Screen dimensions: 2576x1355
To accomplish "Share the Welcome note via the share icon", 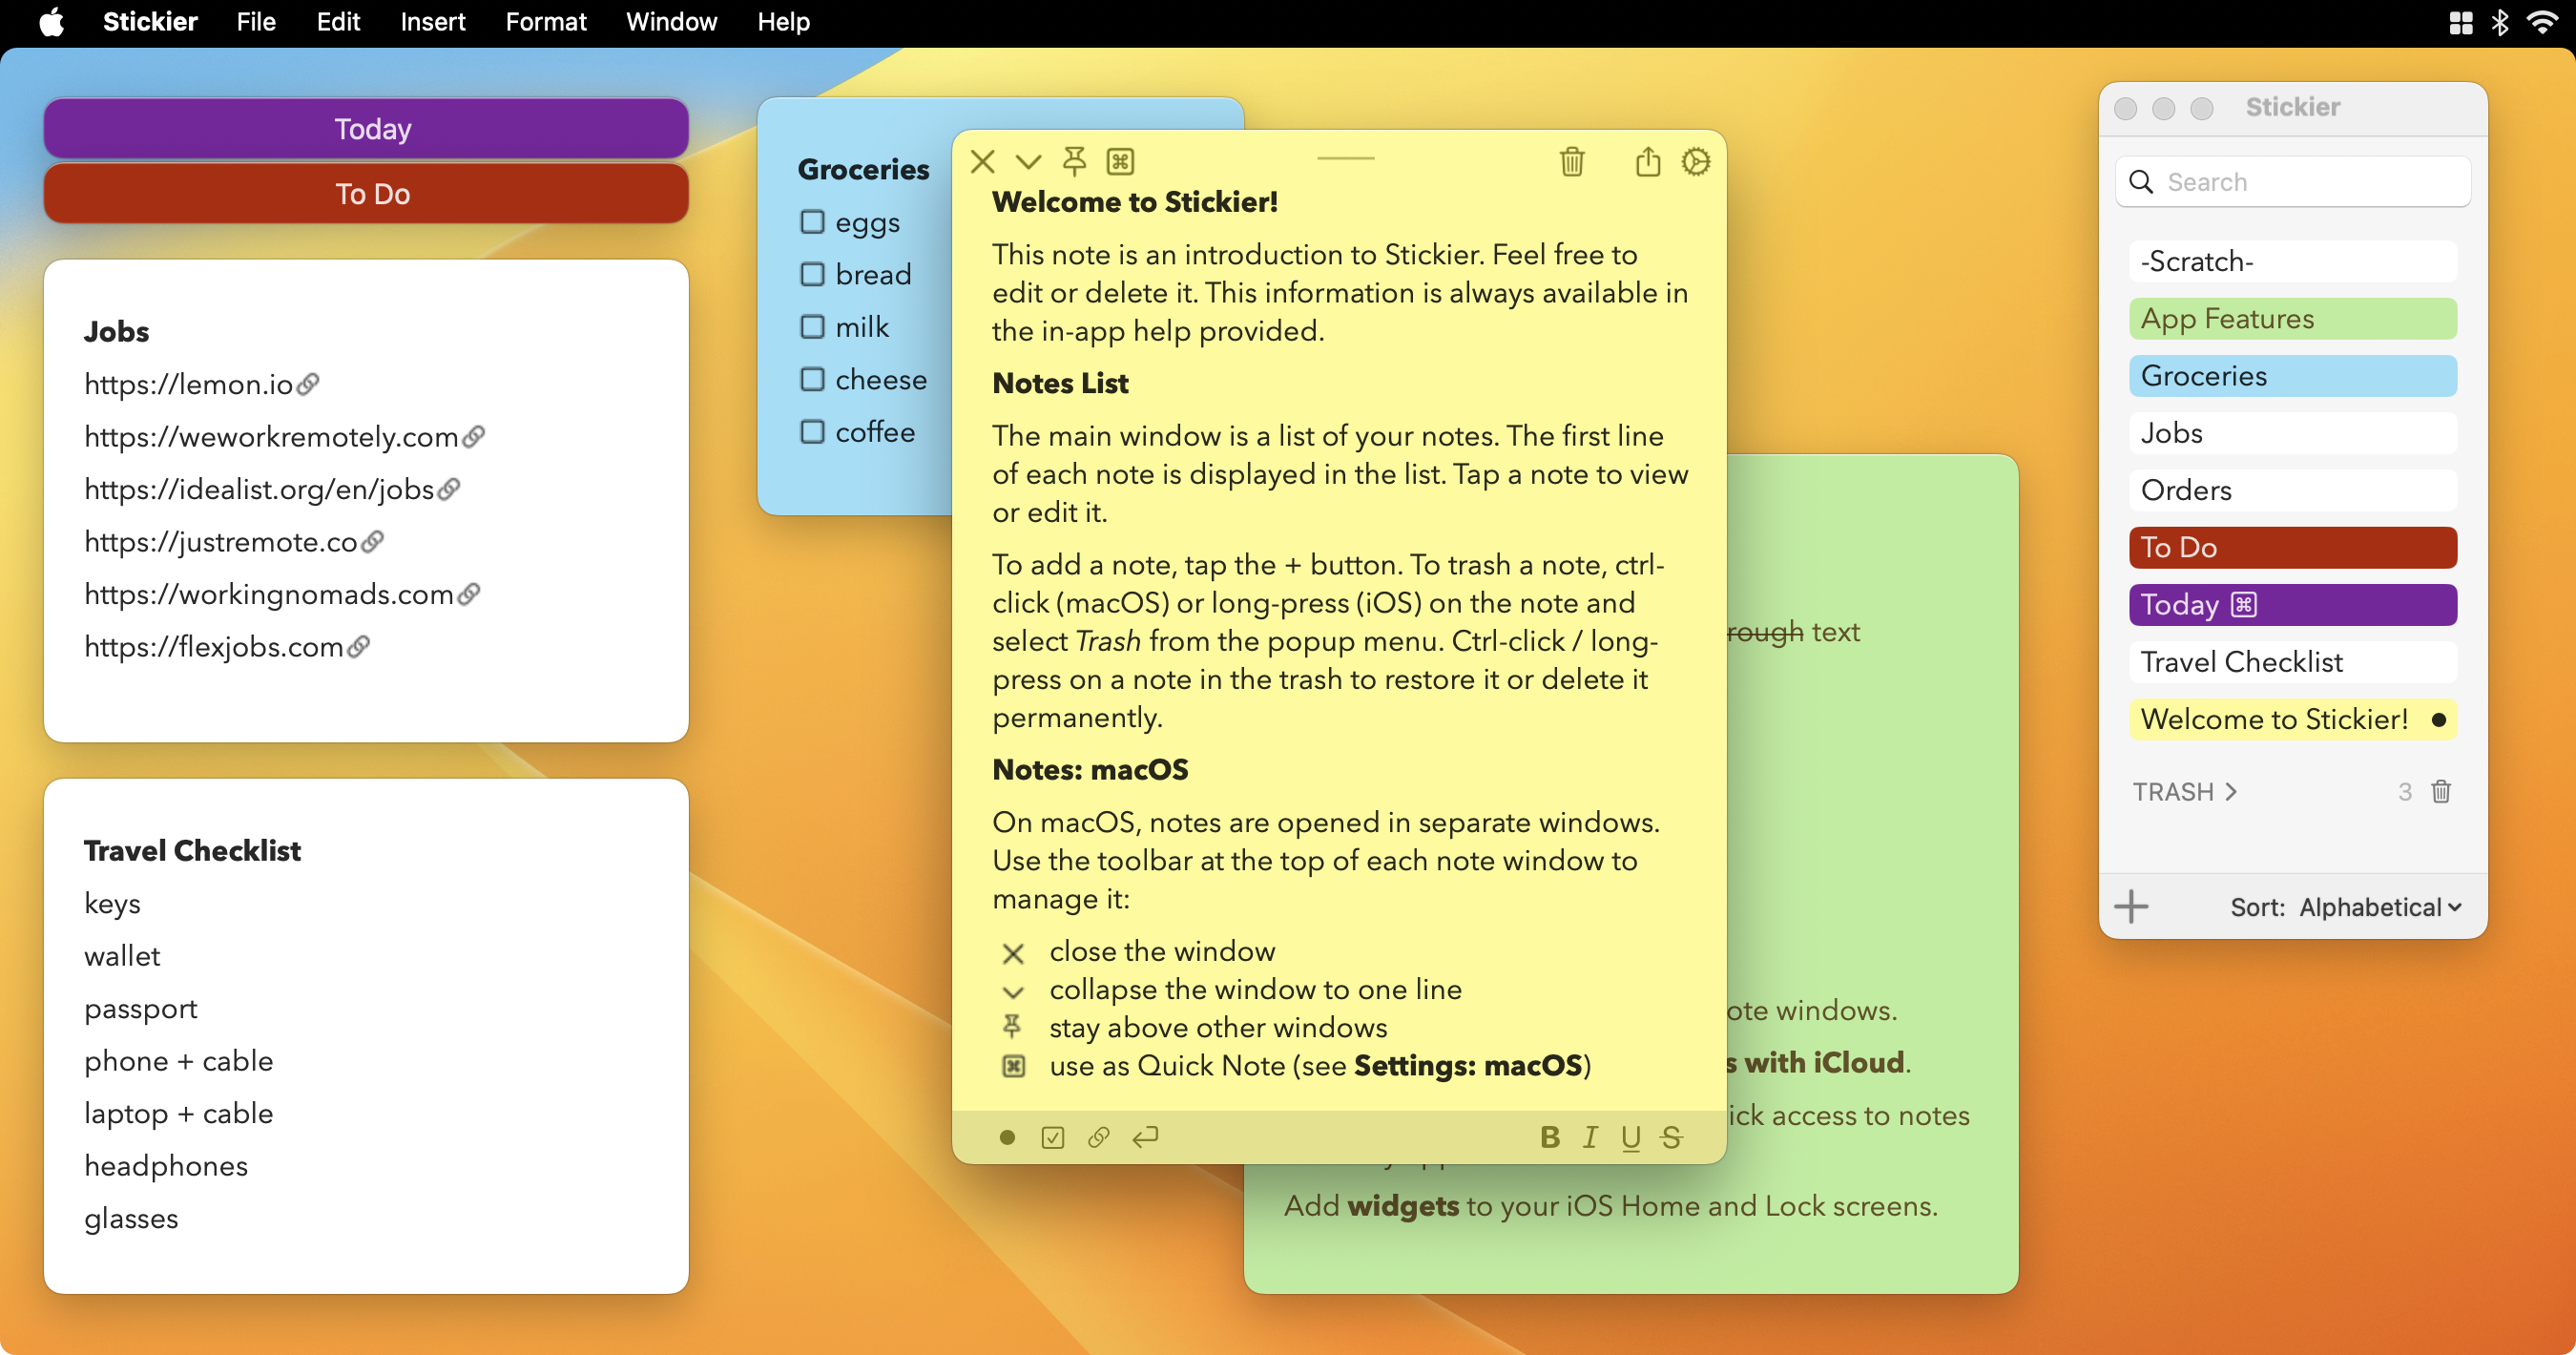I will tap(1648, 161).
